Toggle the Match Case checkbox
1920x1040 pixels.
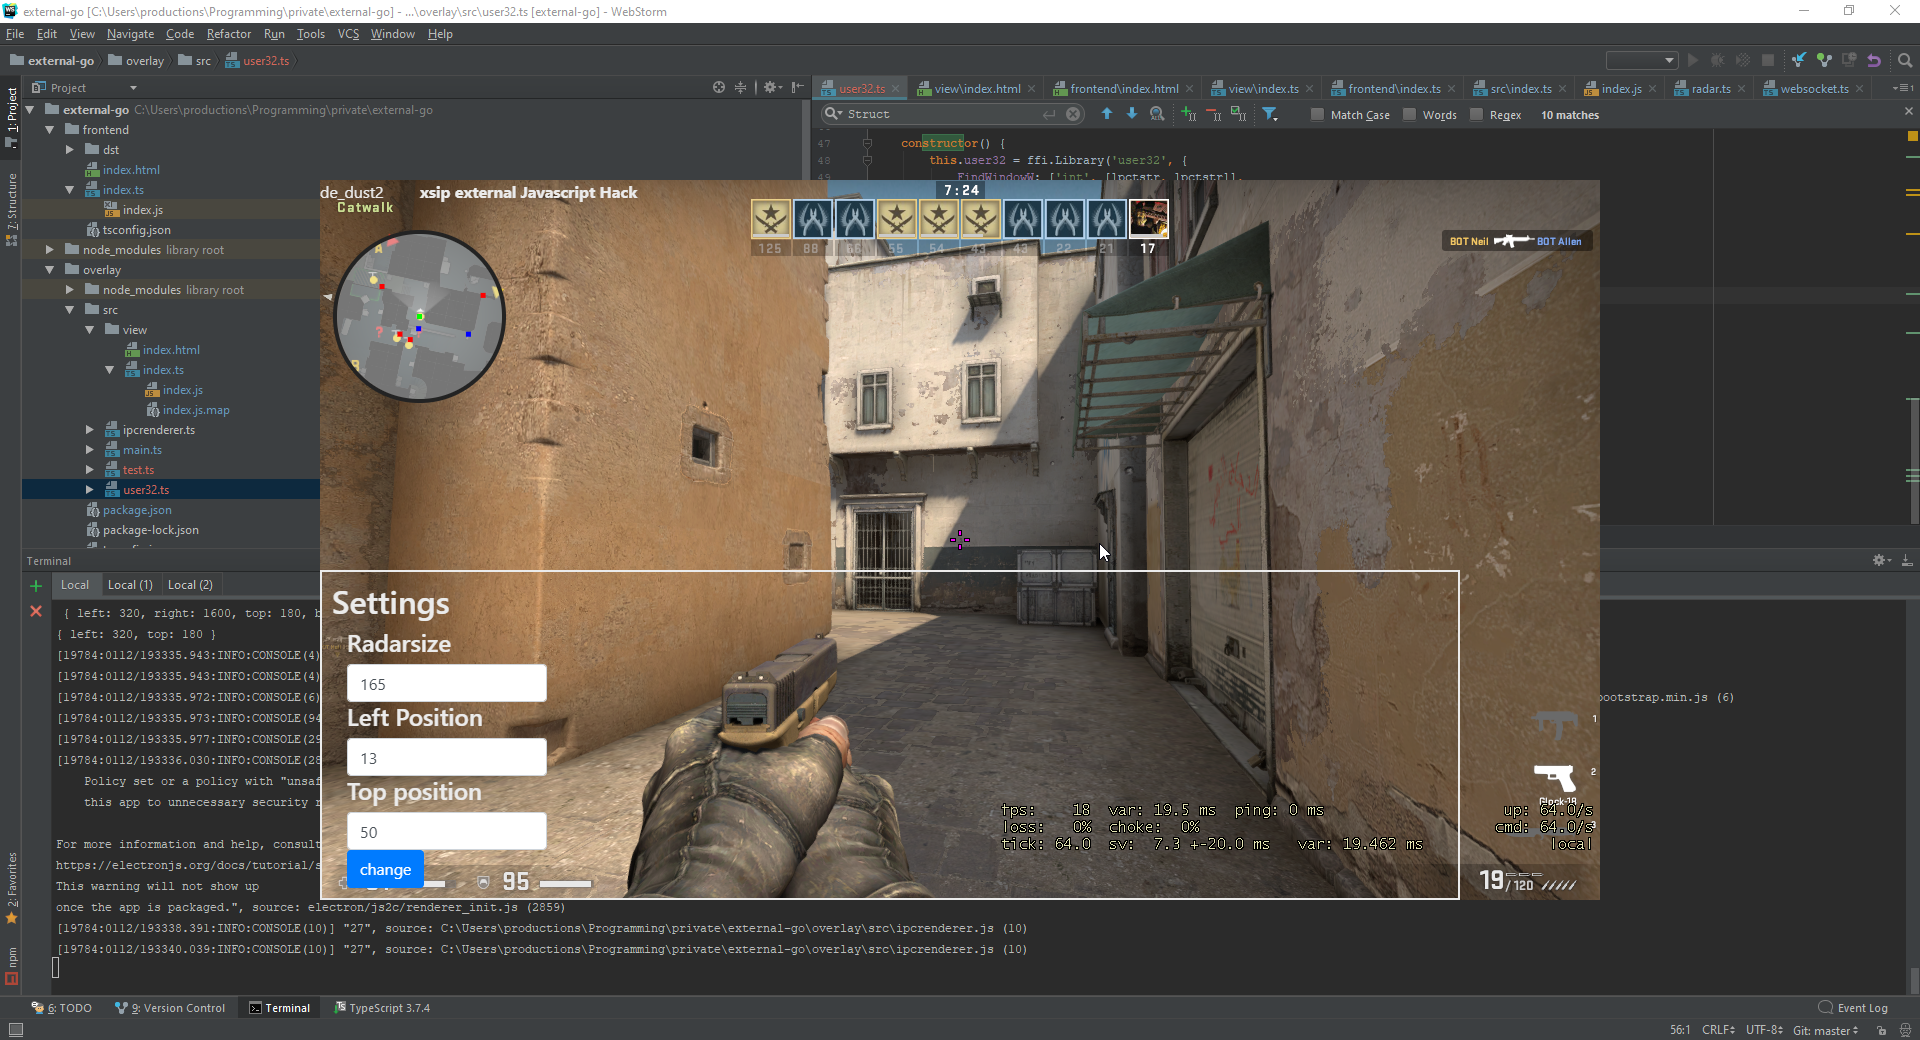tap(1317, 114)
